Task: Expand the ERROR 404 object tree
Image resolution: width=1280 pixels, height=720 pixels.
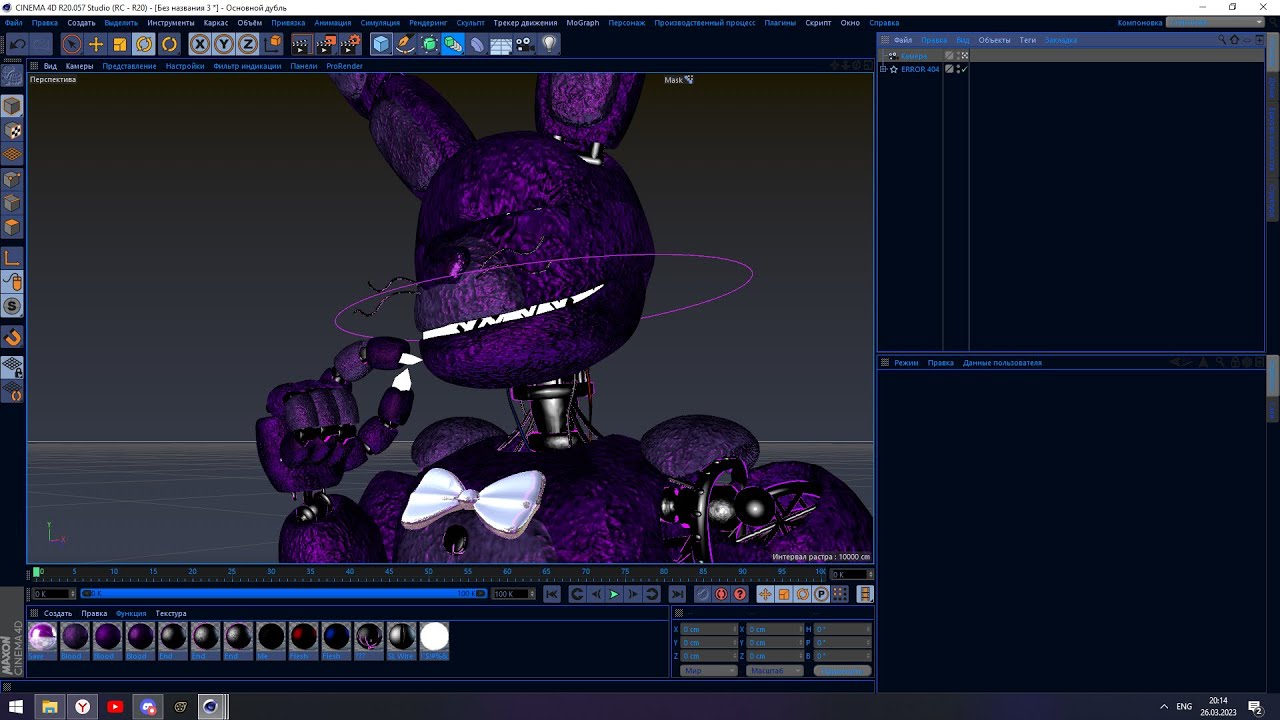Action: 883,69
